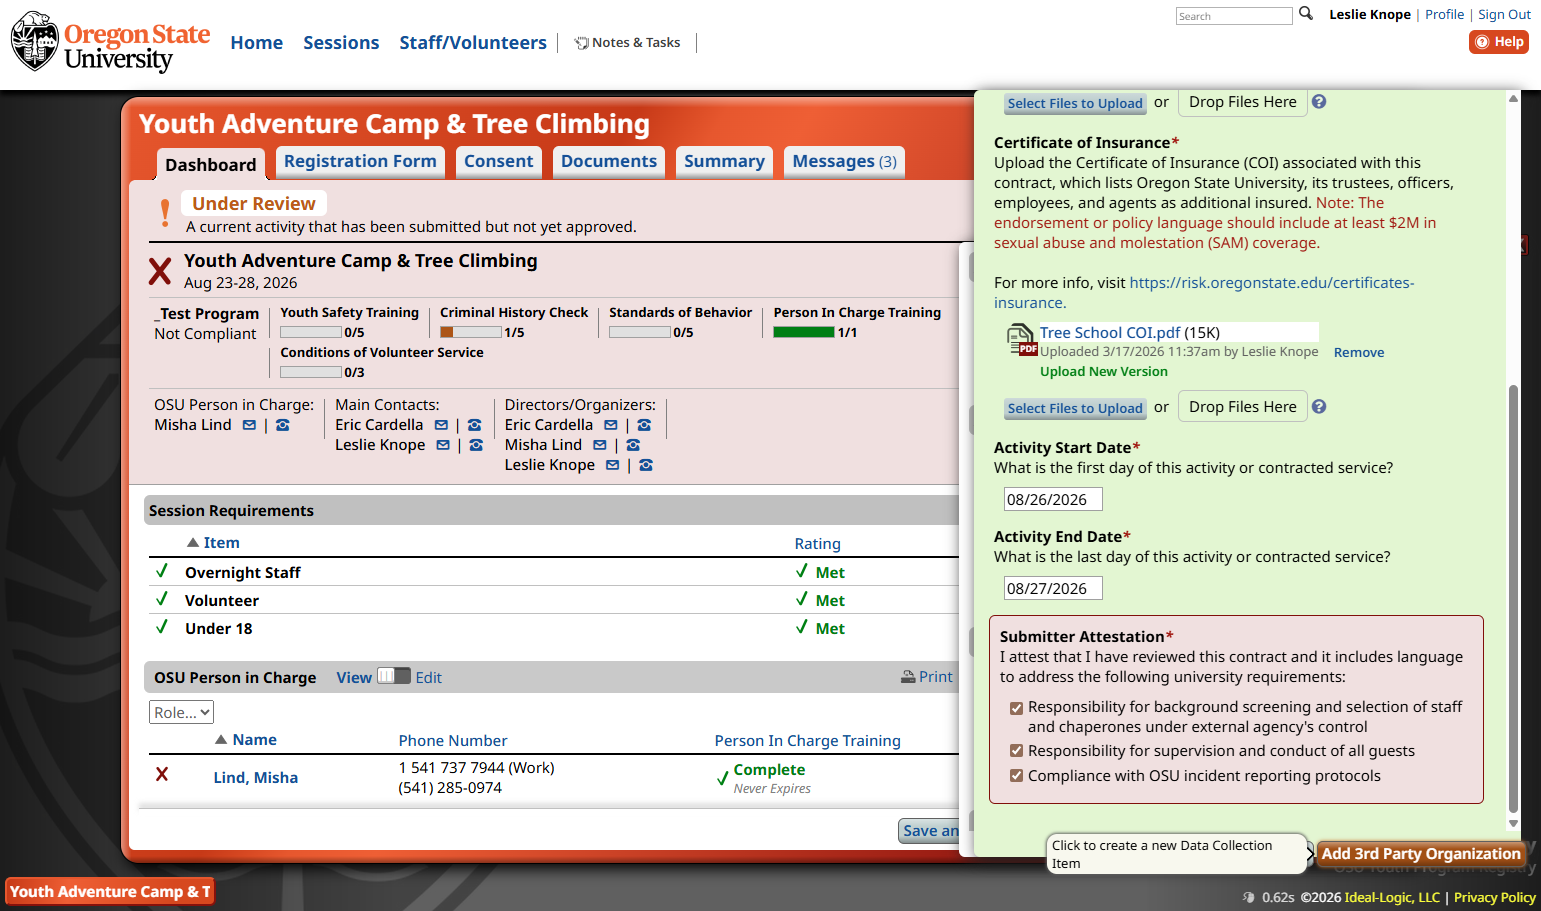Remove the Tree School COI.pdf file

pos(1359,353)
